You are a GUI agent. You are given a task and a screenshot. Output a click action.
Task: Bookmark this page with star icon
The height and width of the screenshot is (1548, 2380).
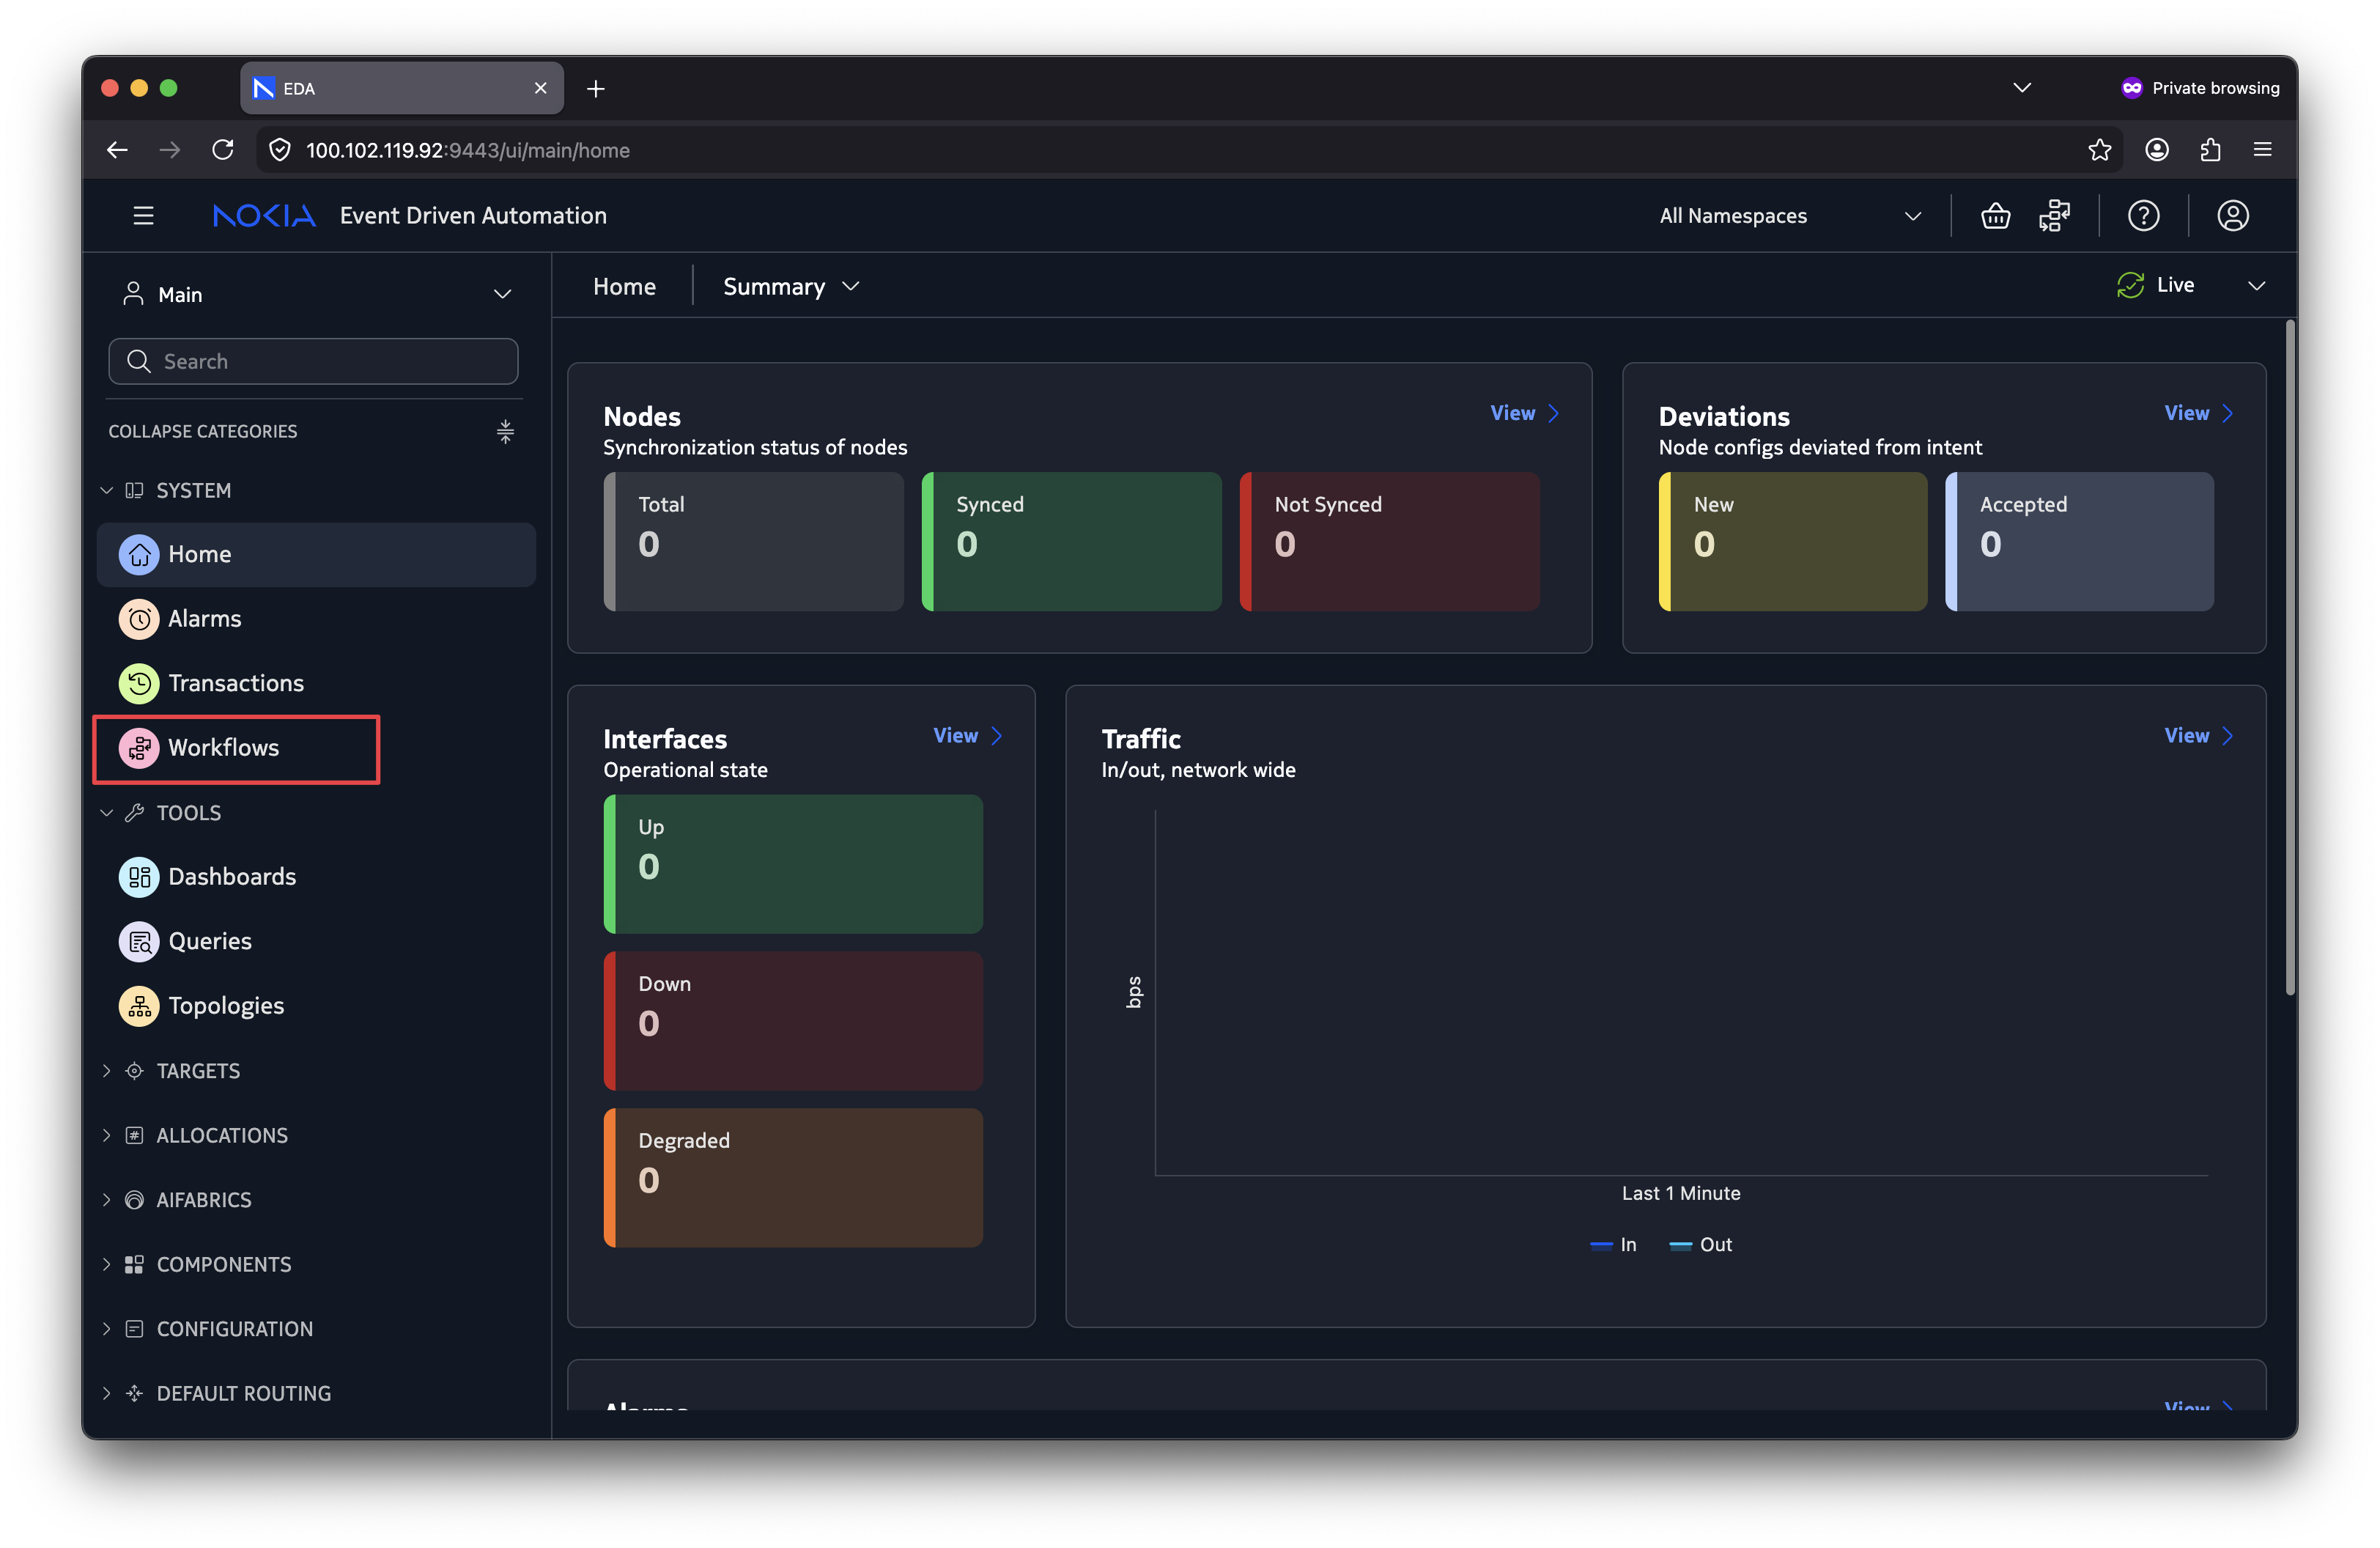point(2099,150)
